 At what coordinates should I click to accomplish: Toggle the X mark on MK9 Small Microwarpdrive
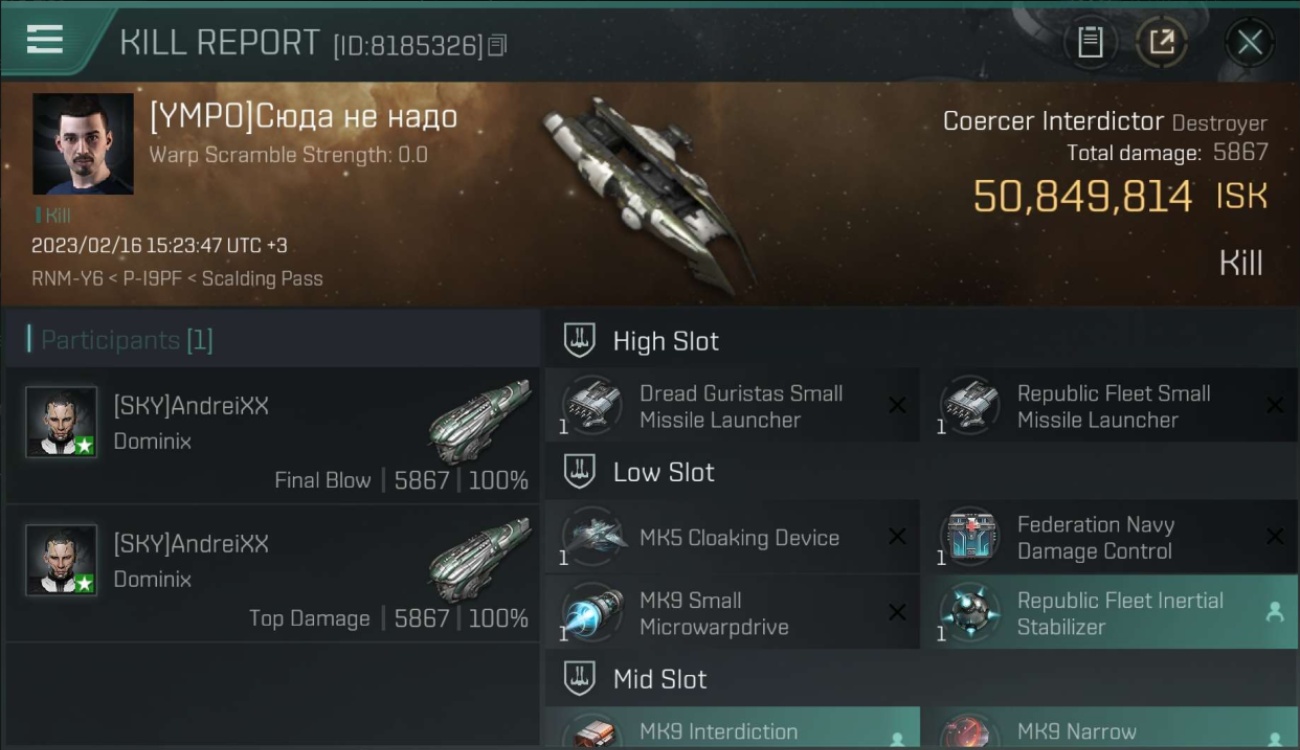point(897,612)
